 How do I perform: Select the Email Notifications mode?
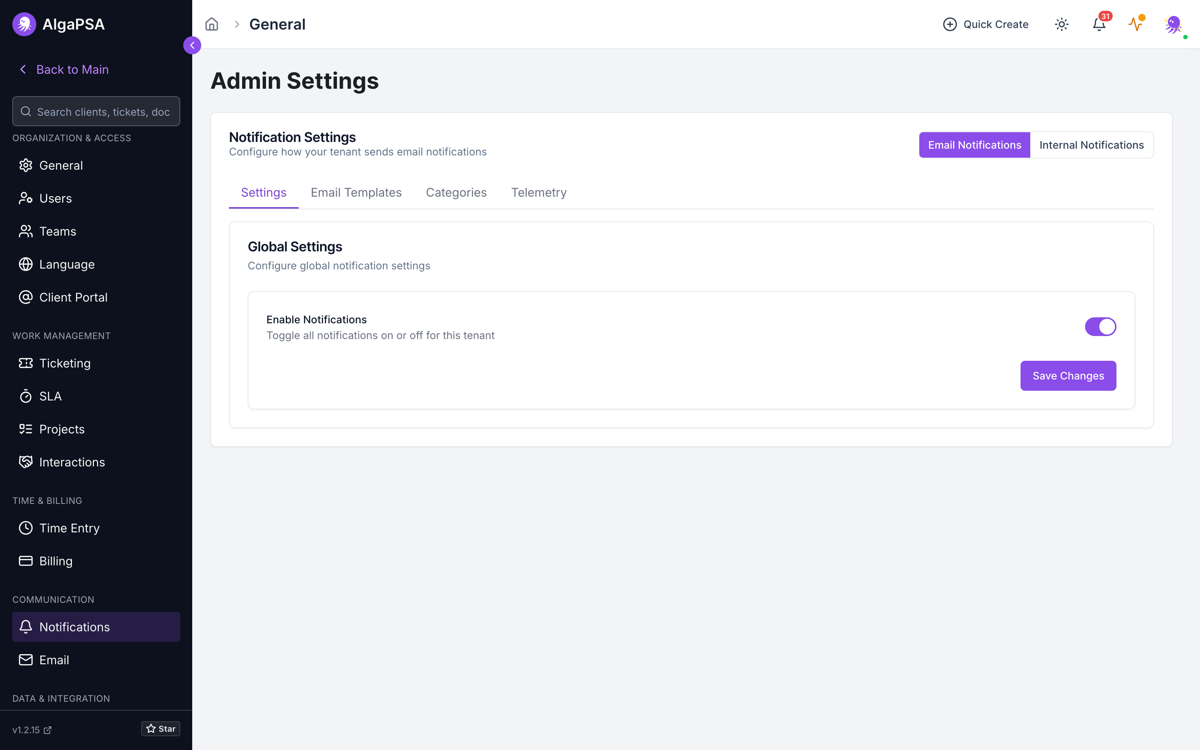(974, 145)
